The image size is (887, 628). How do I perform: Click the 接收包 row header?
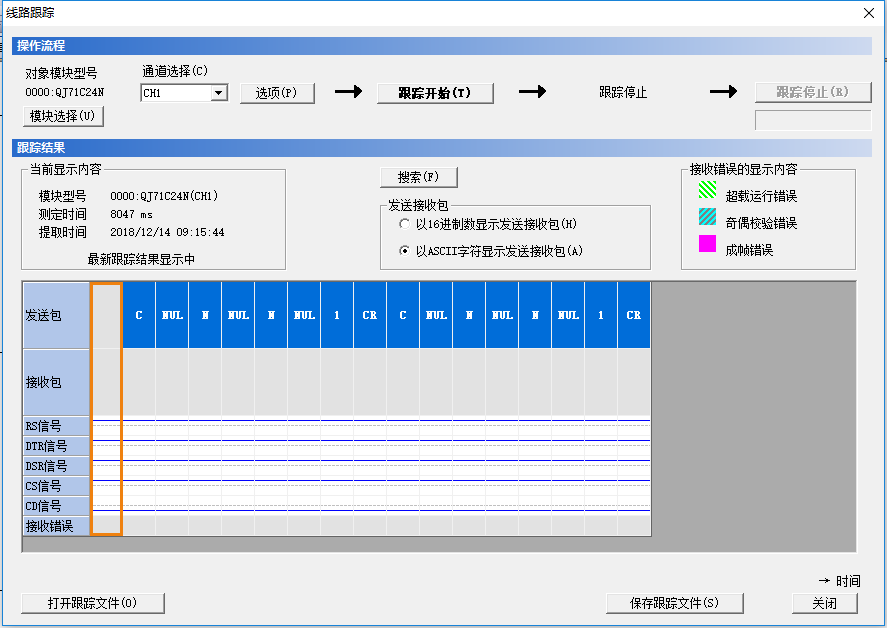(x=56, y=382)
